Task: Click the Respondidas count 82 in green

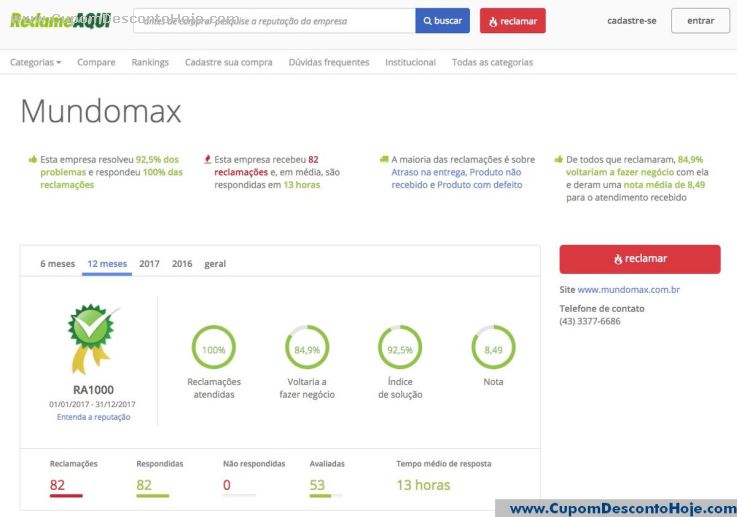Action: pos(144,485)
